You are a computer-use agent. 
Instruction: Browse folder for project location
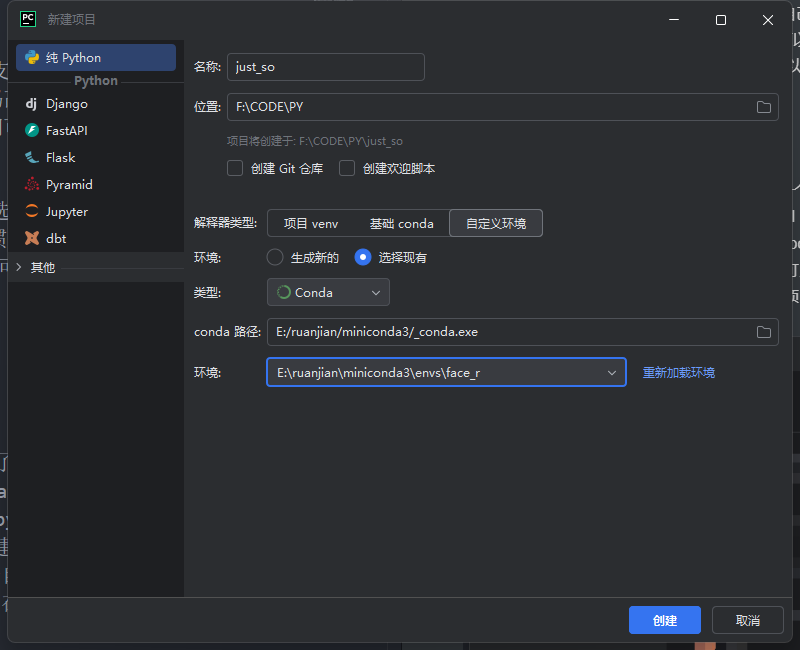(x=763, y=107)
